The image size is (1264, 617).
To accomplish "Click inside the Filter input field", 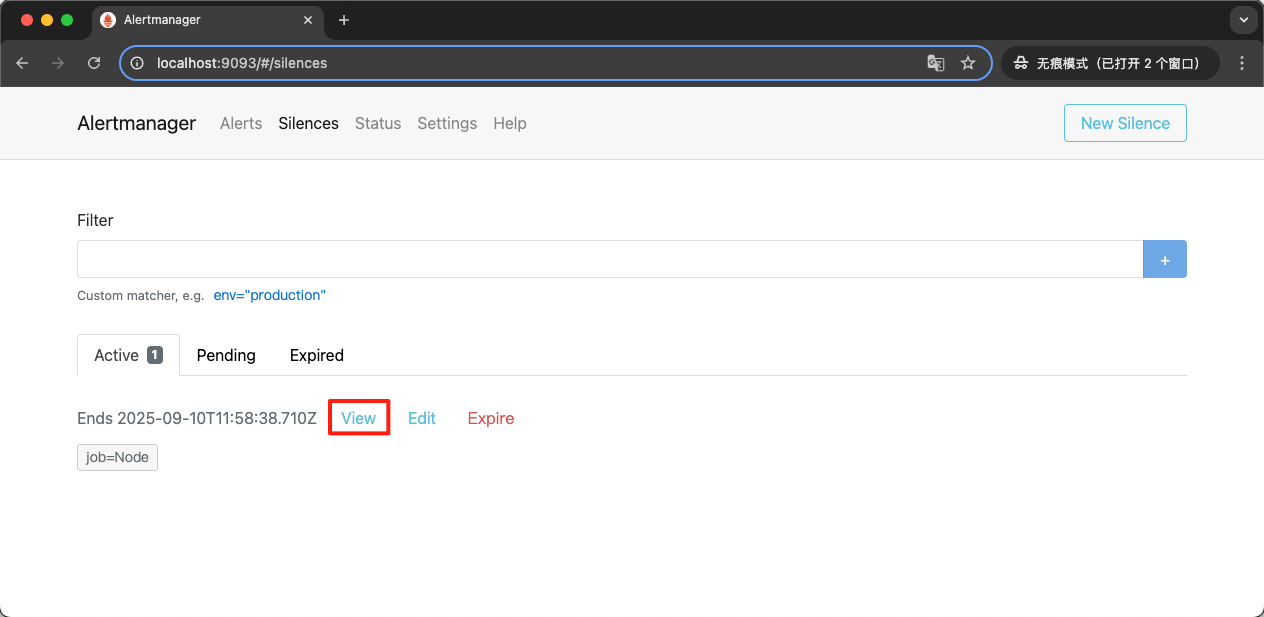I will point(600,259).
